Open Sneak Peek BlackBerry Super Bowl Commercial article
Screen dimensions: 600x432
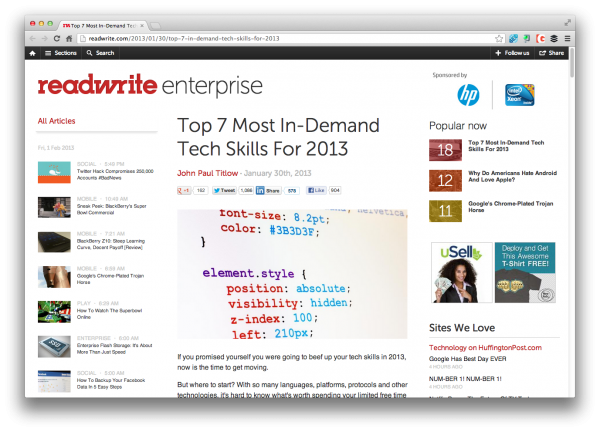point(111,209)
